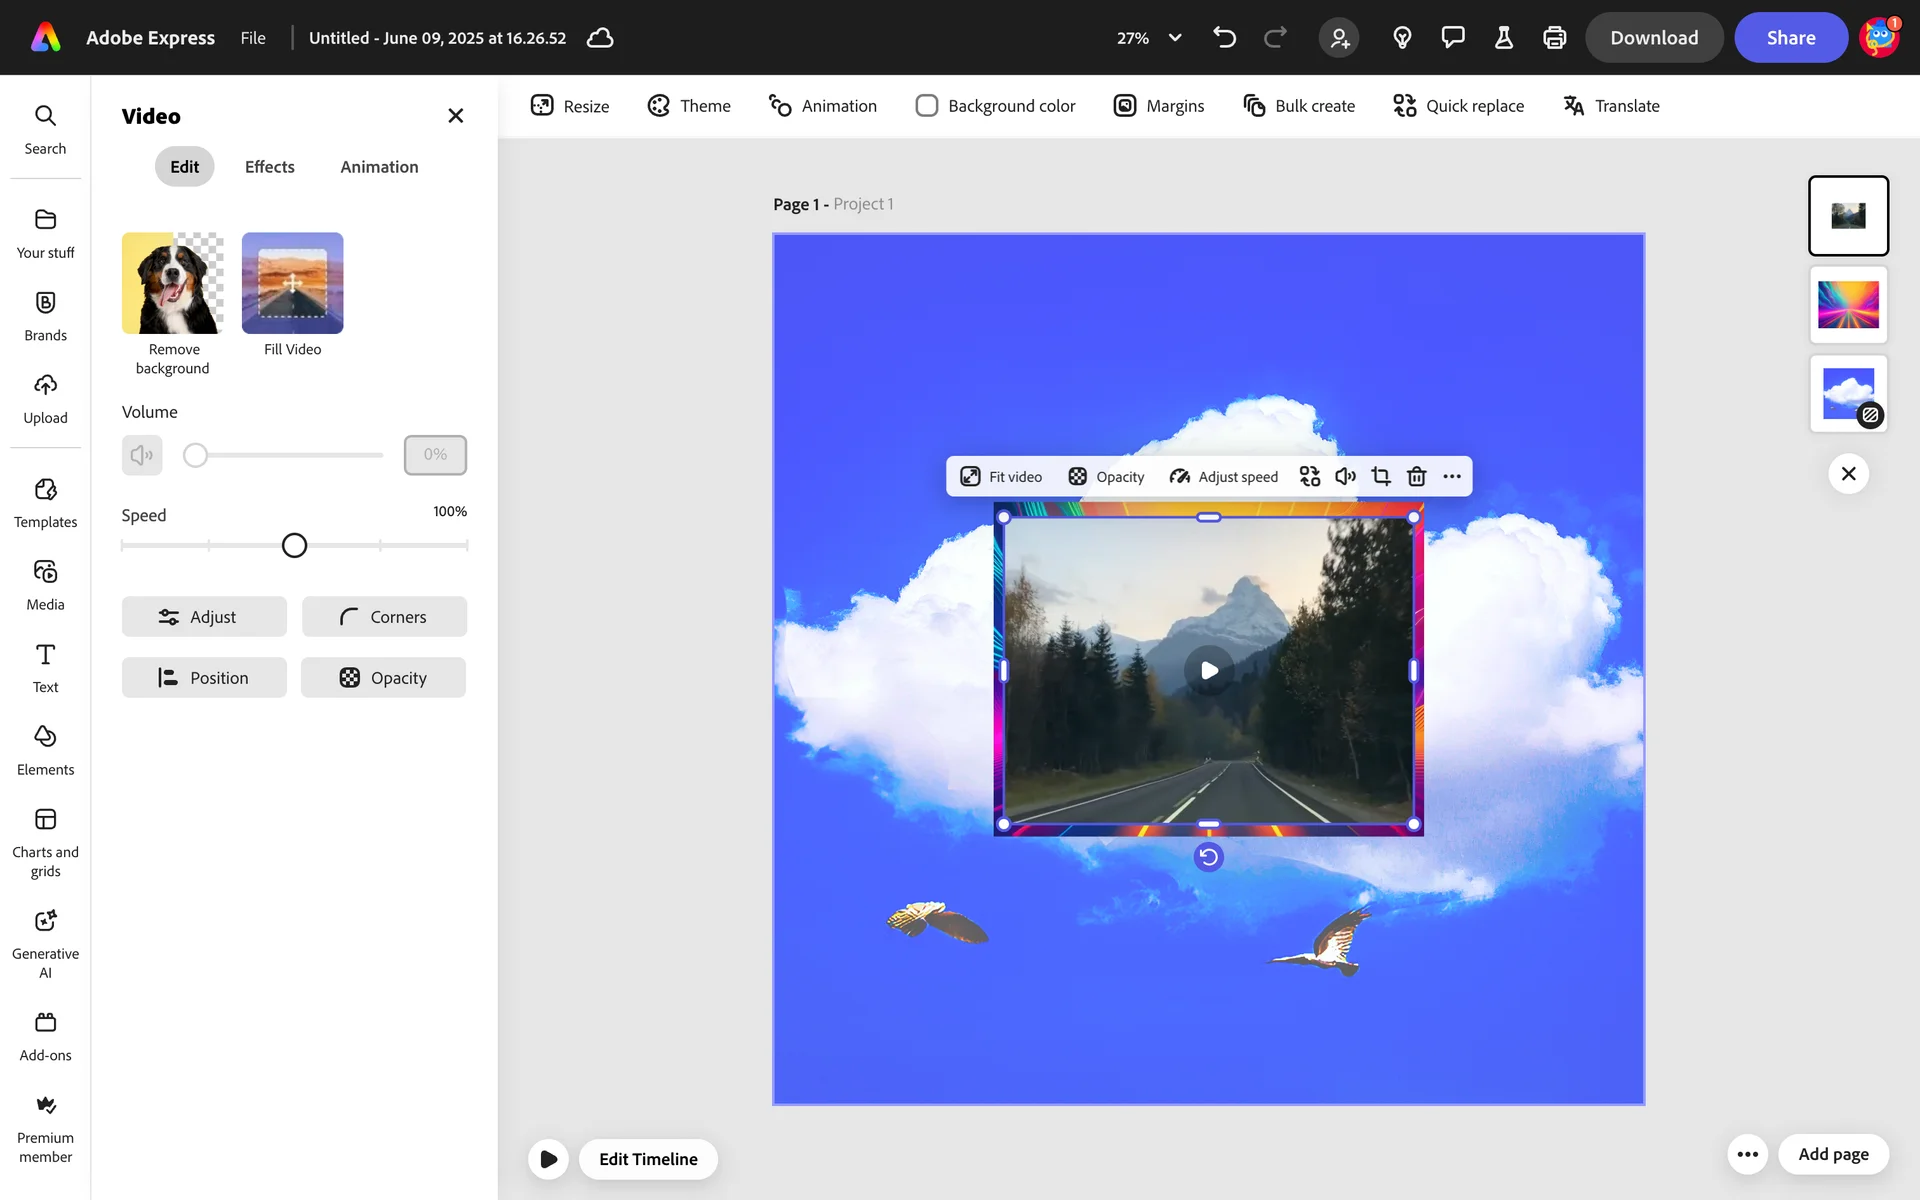Delete video with the trash icon
This screenshot has height=1200, width=1920.
click(x=1416, y=477)
